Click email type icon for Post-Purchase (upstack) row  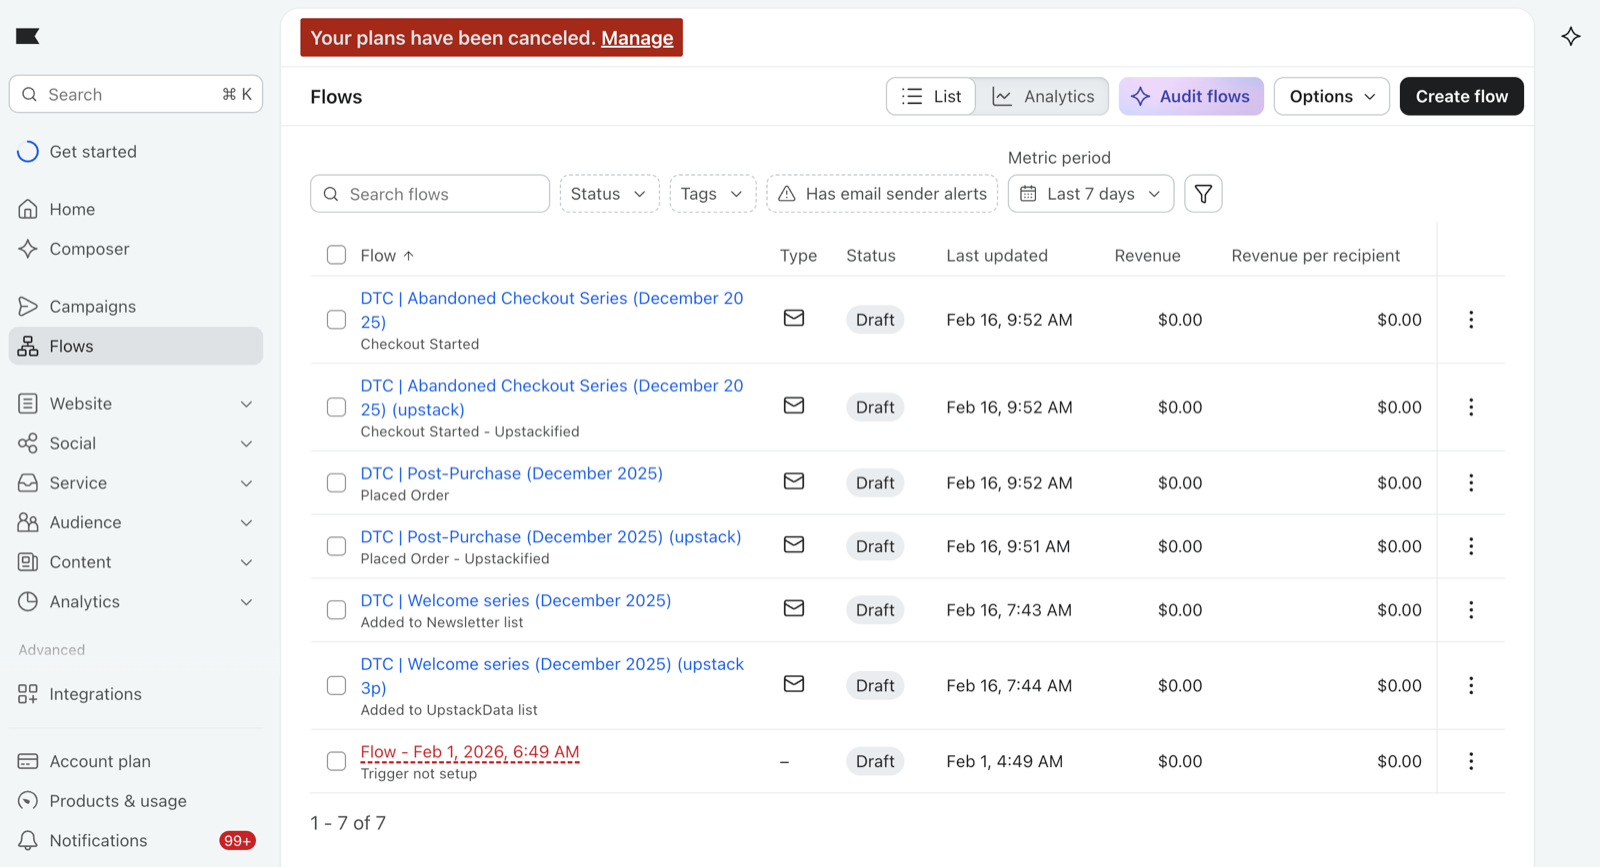pyautogui.click(x=794, y=545)
